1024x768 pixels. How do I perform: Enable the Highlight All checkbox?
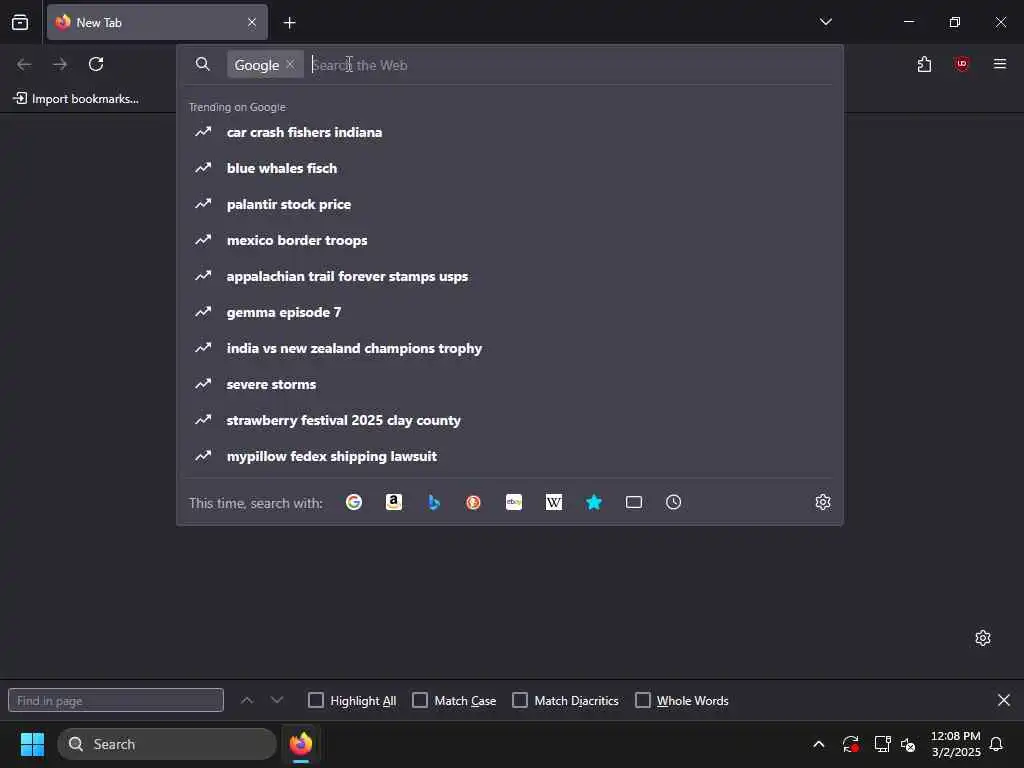(315, 700)
